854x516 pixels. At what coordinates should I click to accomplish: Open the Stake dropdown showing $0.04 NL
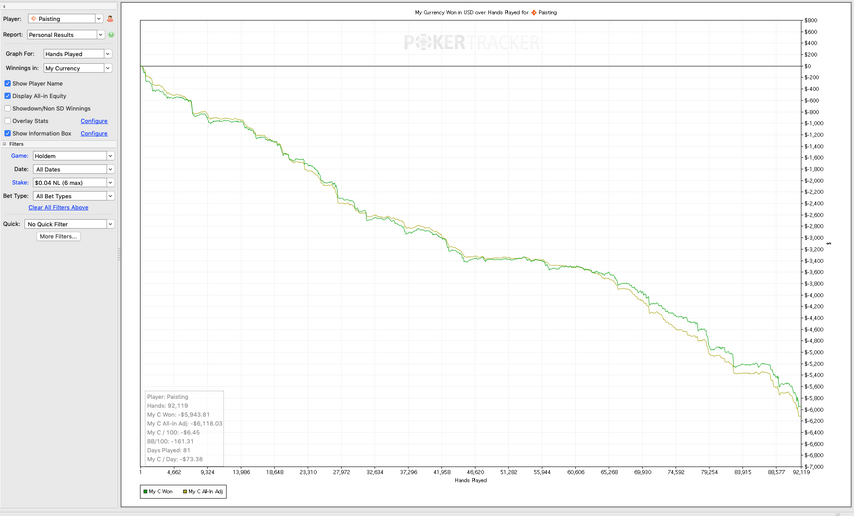pos(73,183)
